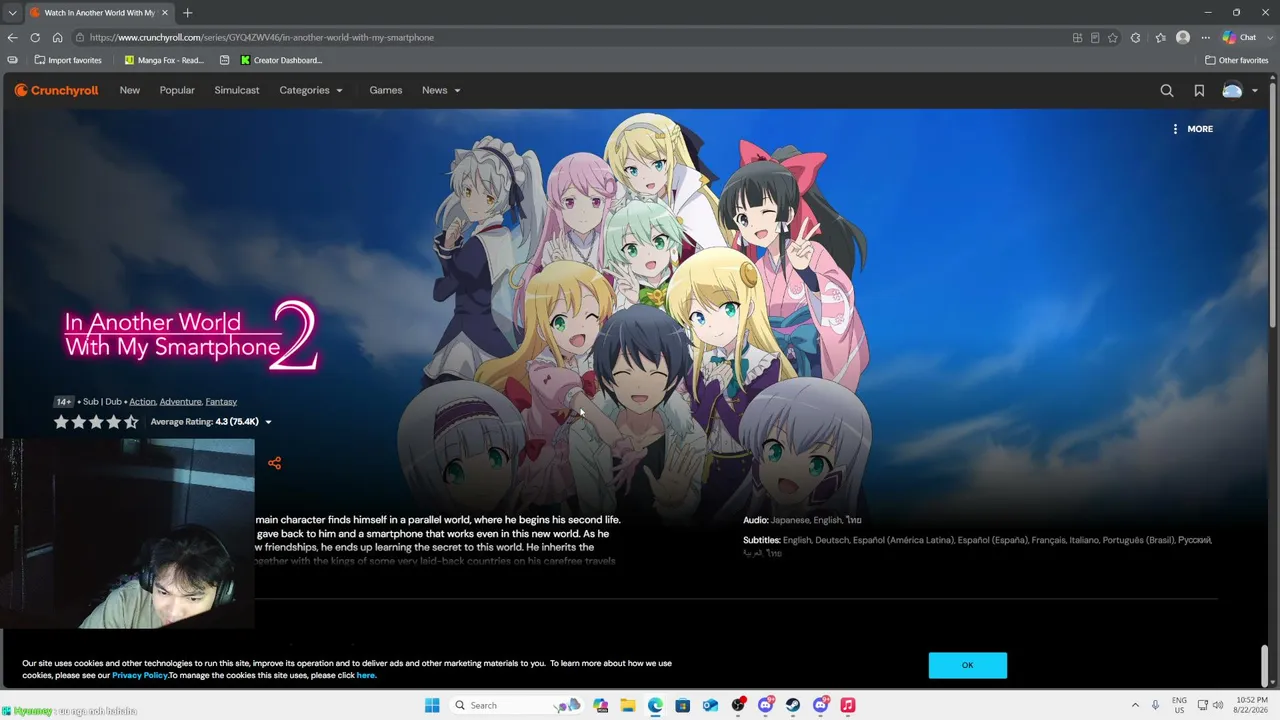Open the browser favorites list

1160,38
